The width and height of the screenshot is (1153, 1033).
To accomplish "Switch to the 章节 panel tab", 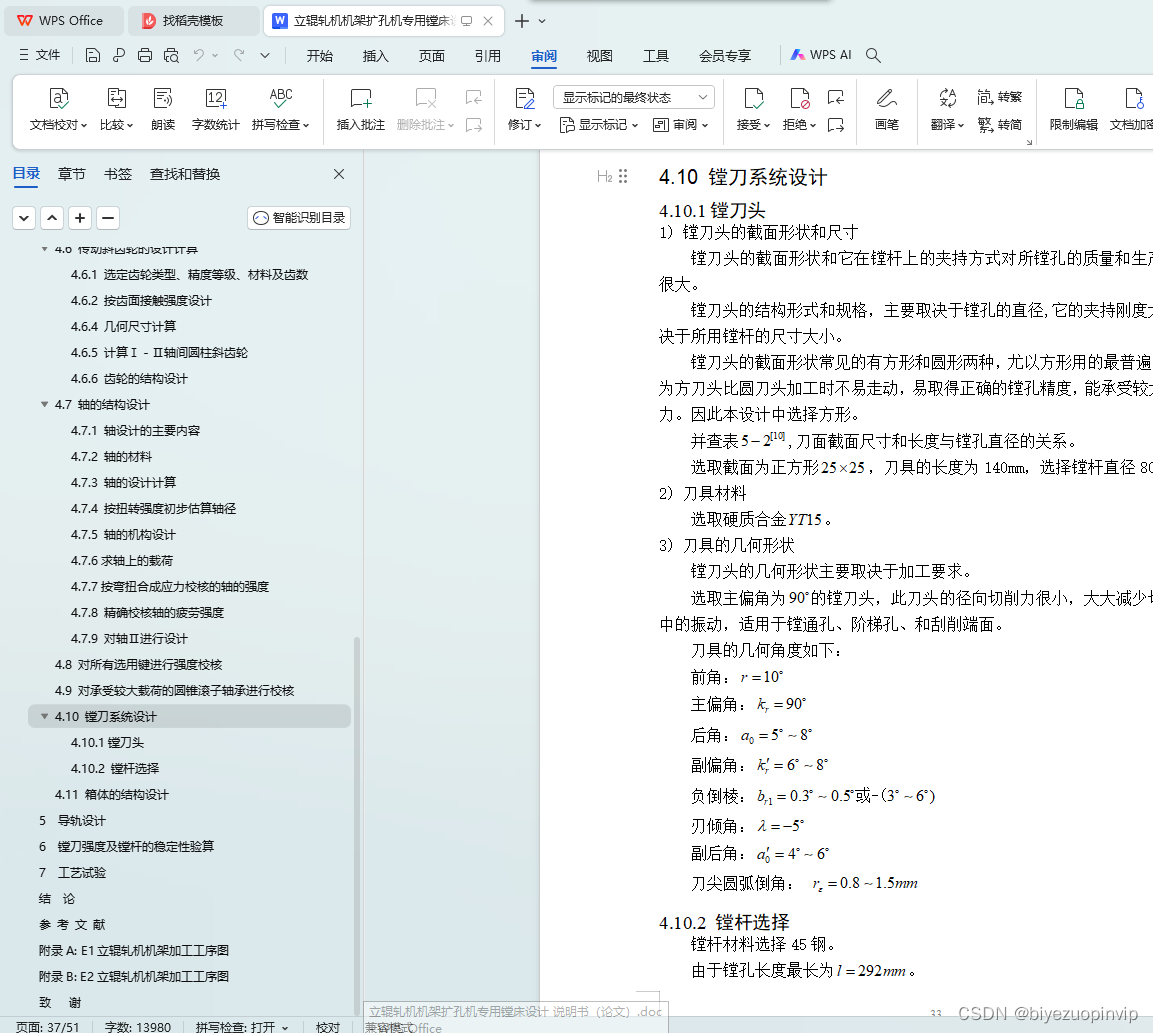I will [71, 174].
